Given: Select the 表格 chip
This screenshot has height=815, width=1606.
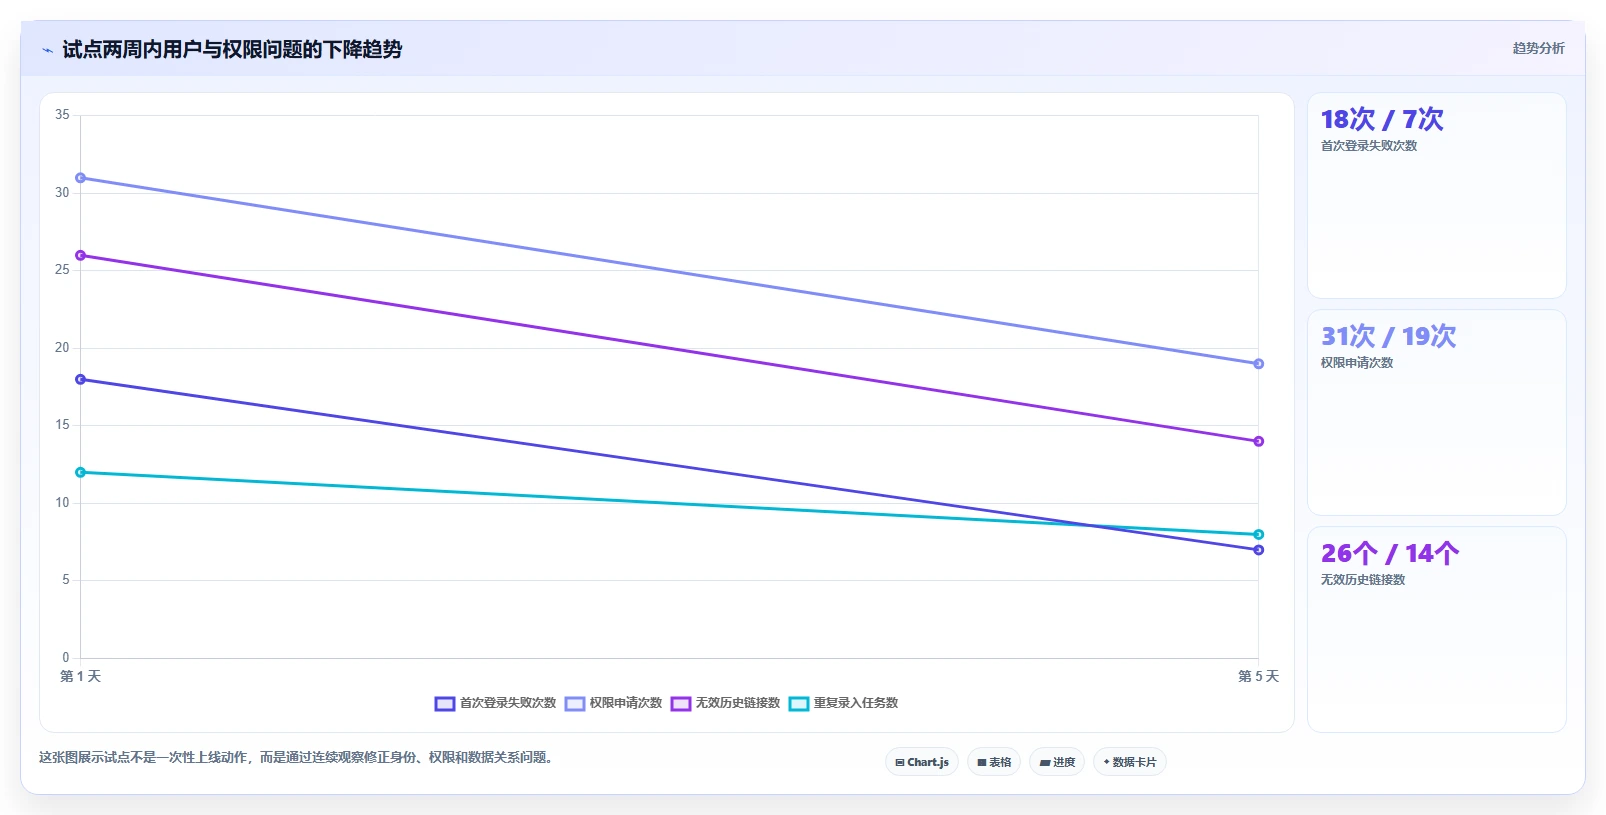Looking at the screenshot, I should coord(994,762).
